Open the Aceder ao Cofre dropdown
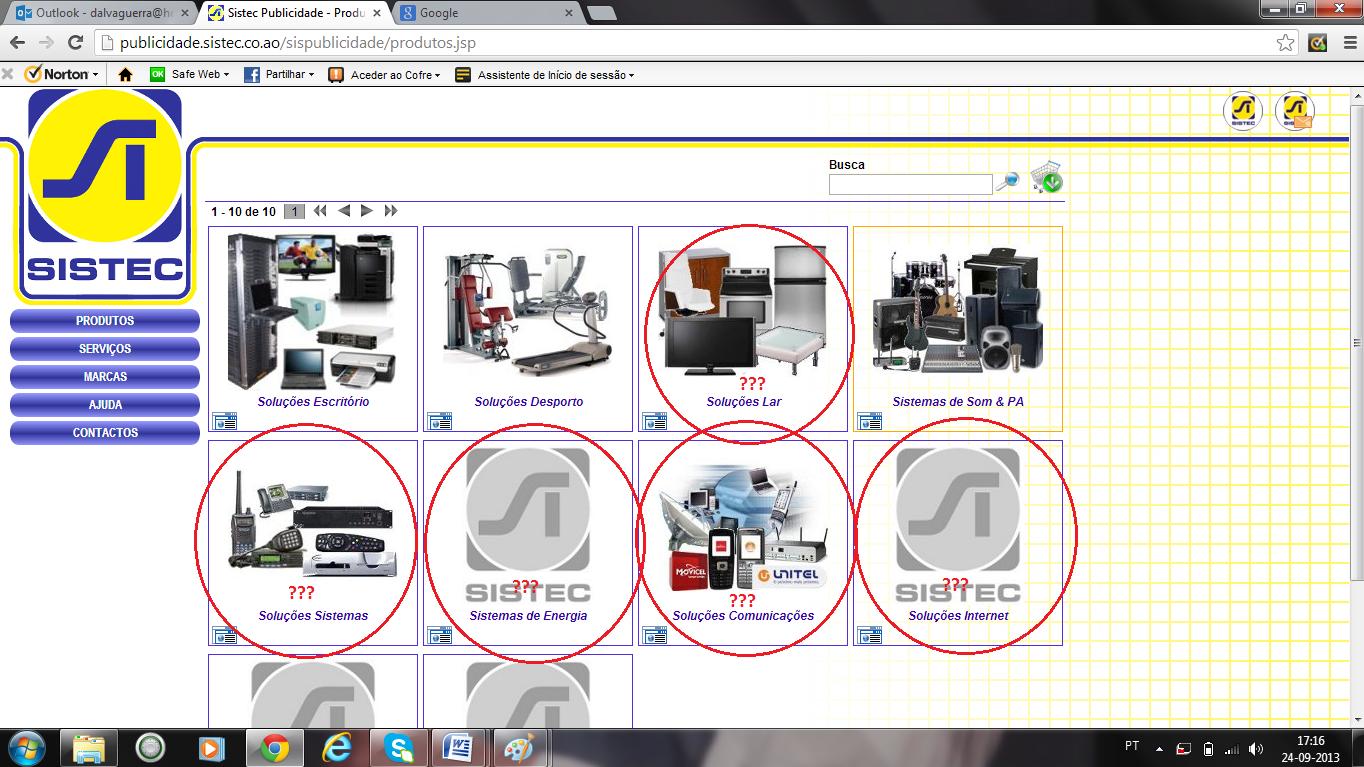This screenshot has height=767, width=1364. [385, 75]
